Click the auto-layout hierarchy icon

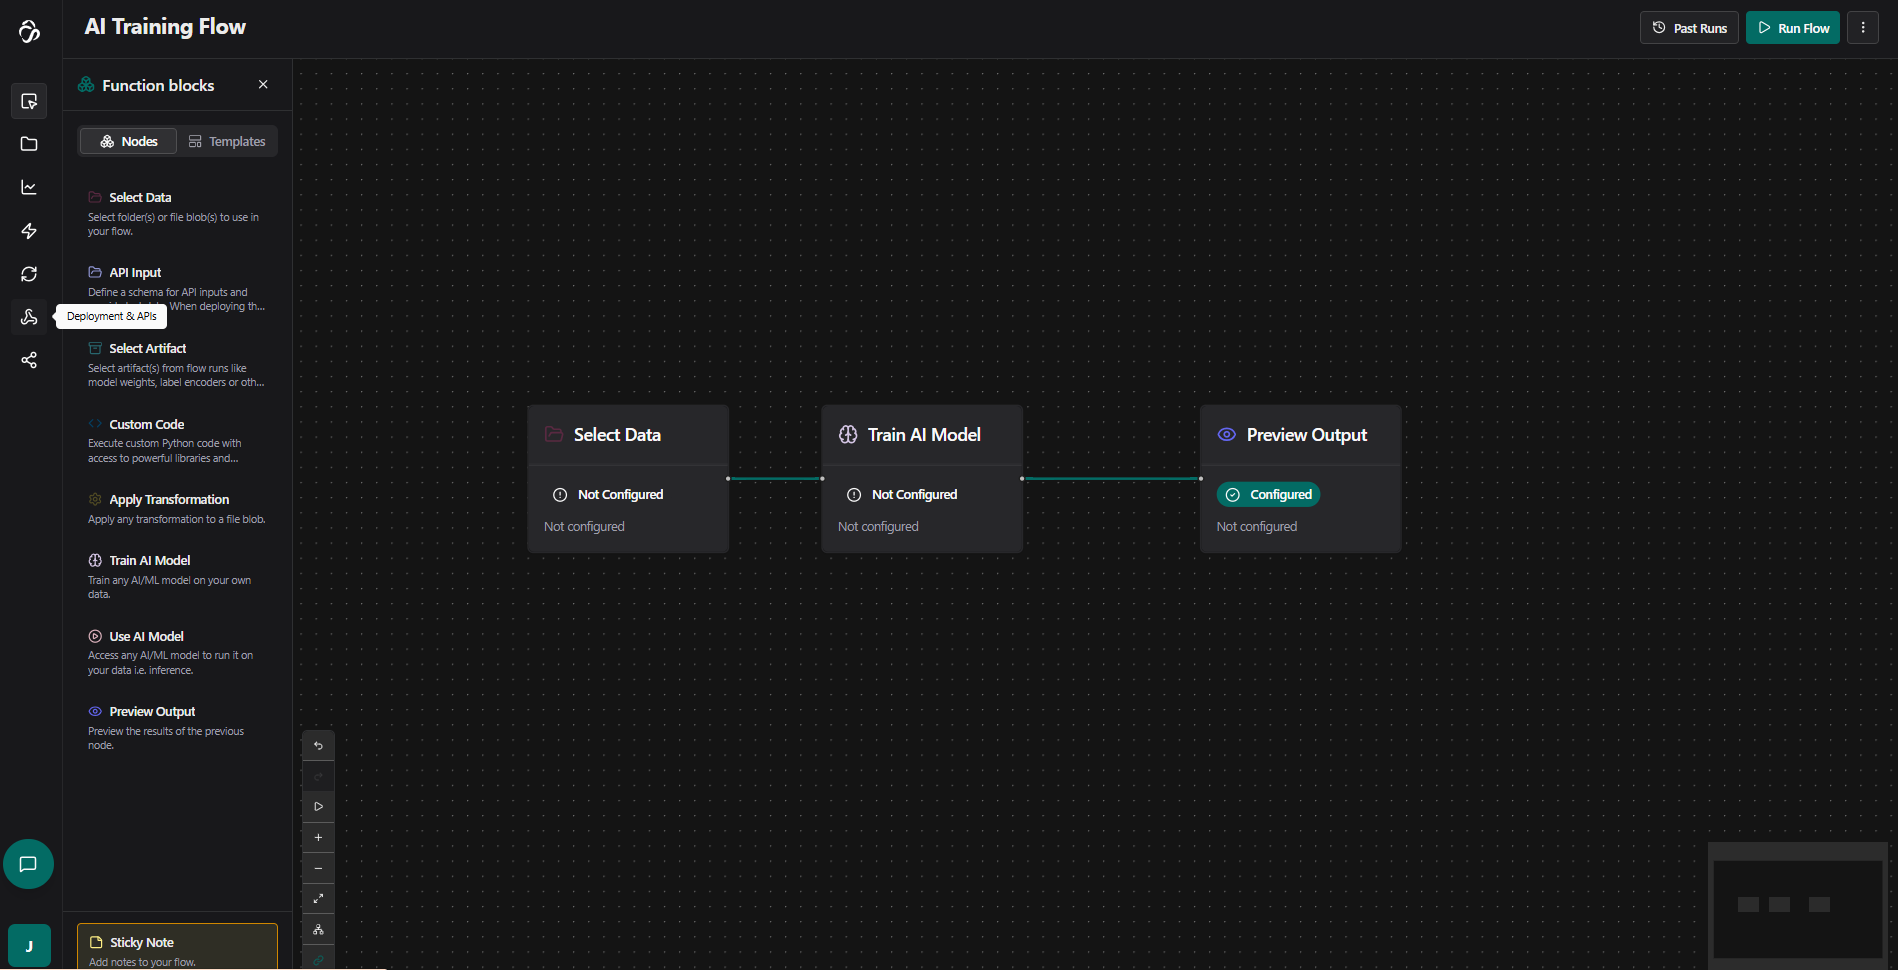point(318,930)
